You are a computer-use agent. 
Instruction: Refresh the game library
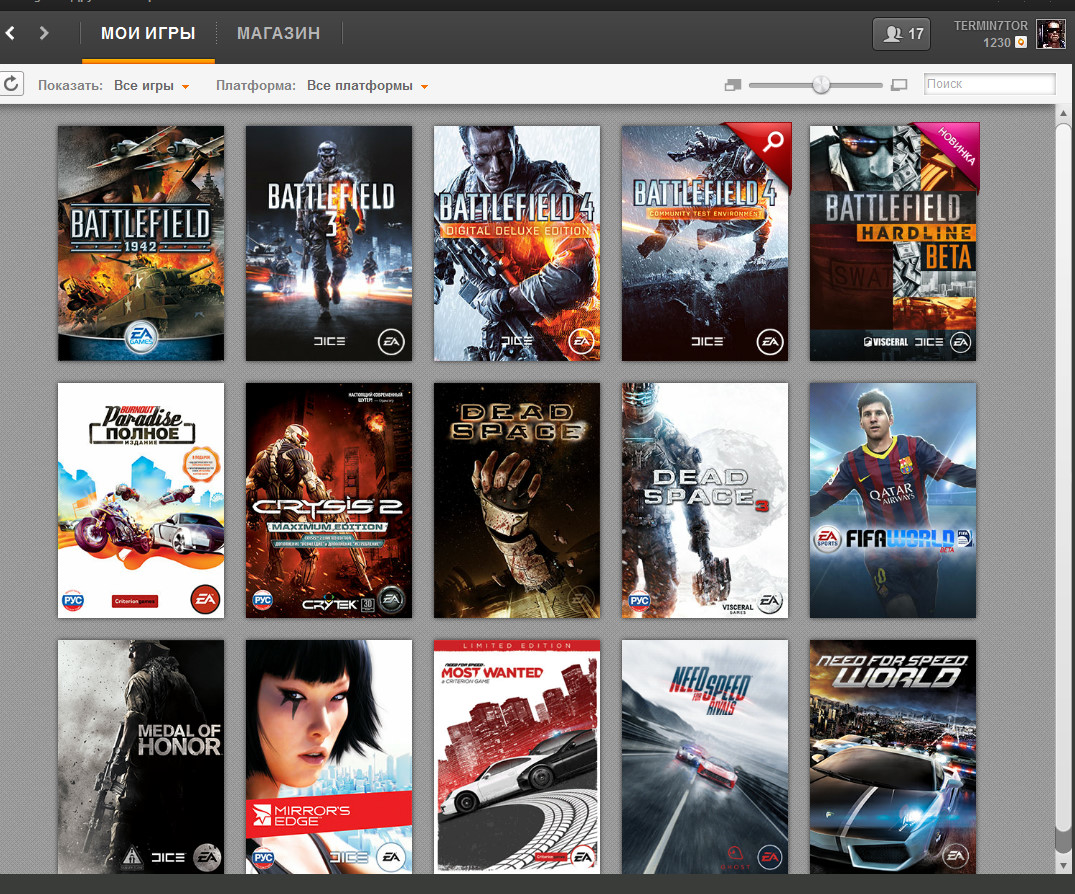pos(11,84)
